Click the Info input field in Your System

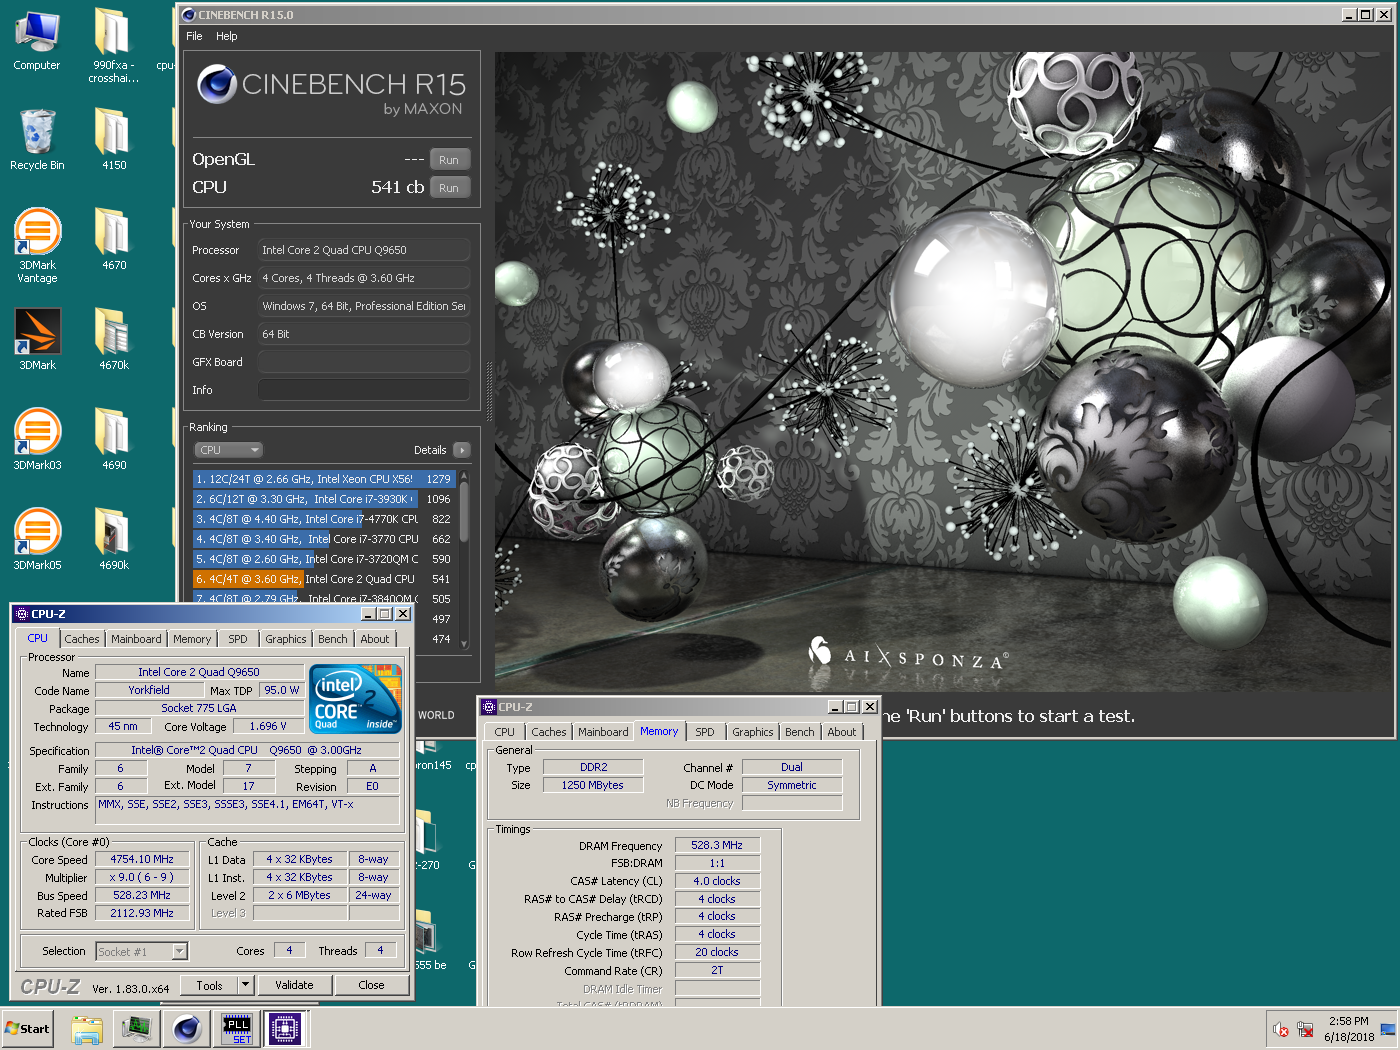364,390
